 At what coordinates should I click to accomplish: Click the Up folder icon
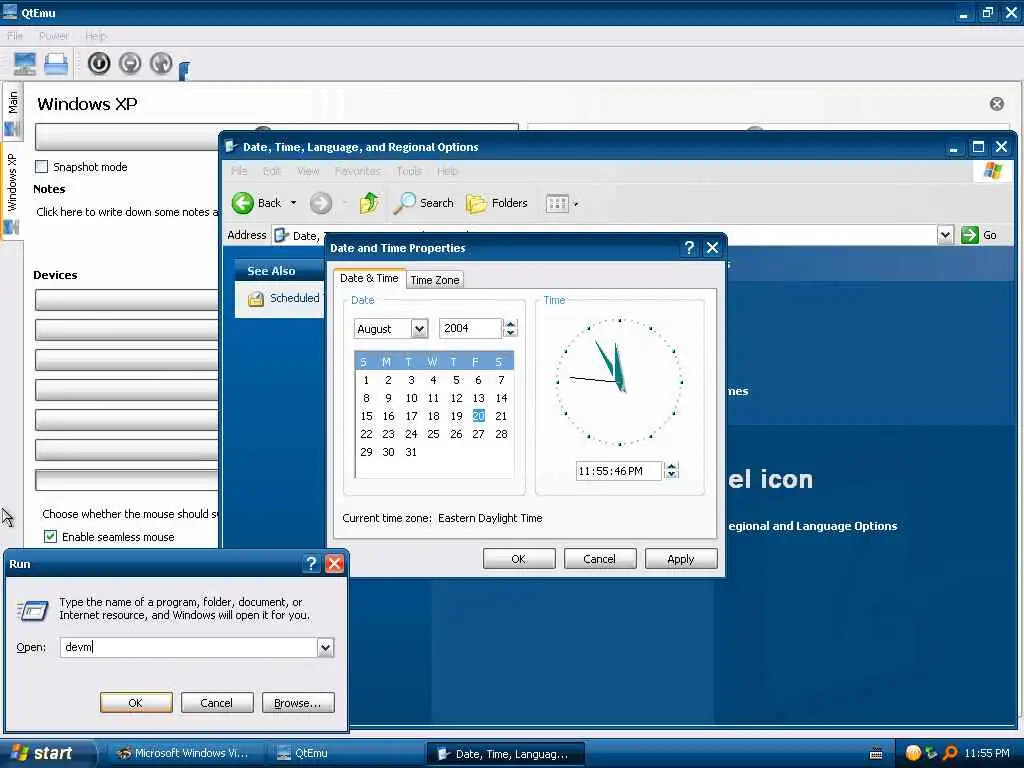pos(369,203)
